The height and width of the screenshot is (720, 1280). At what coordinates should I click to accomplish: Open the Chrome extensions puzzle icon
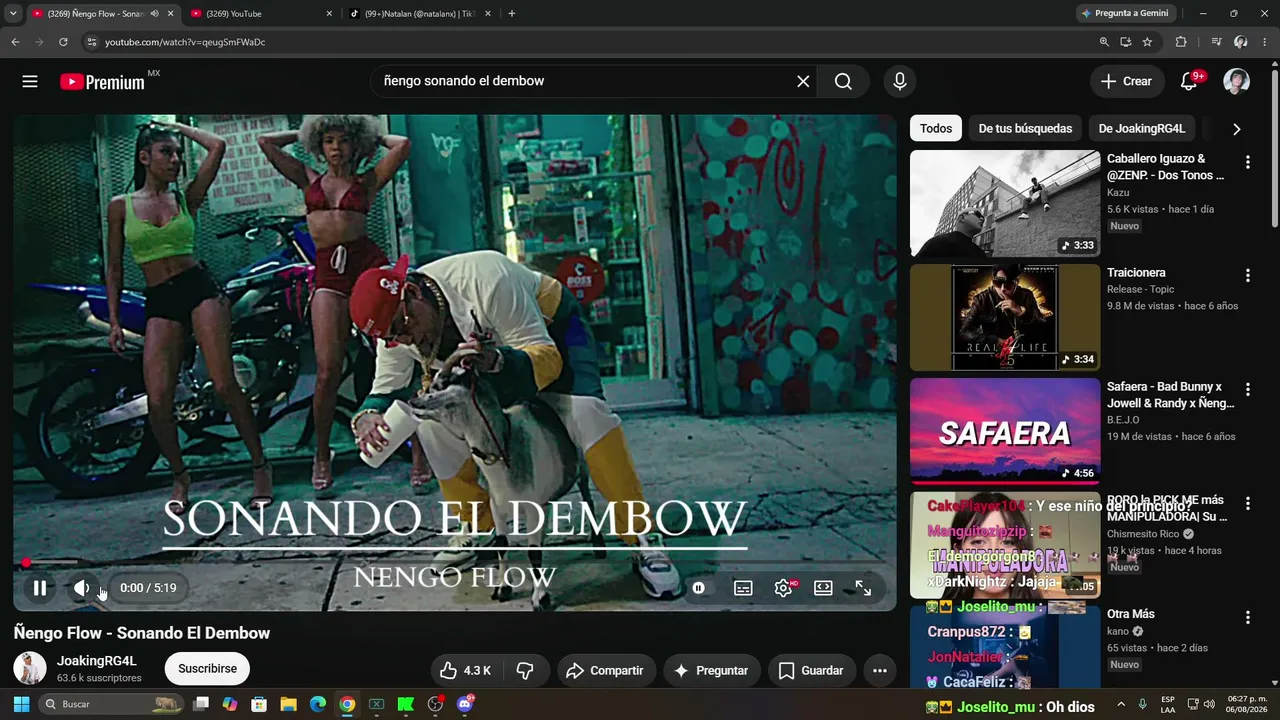(1181, 42)
